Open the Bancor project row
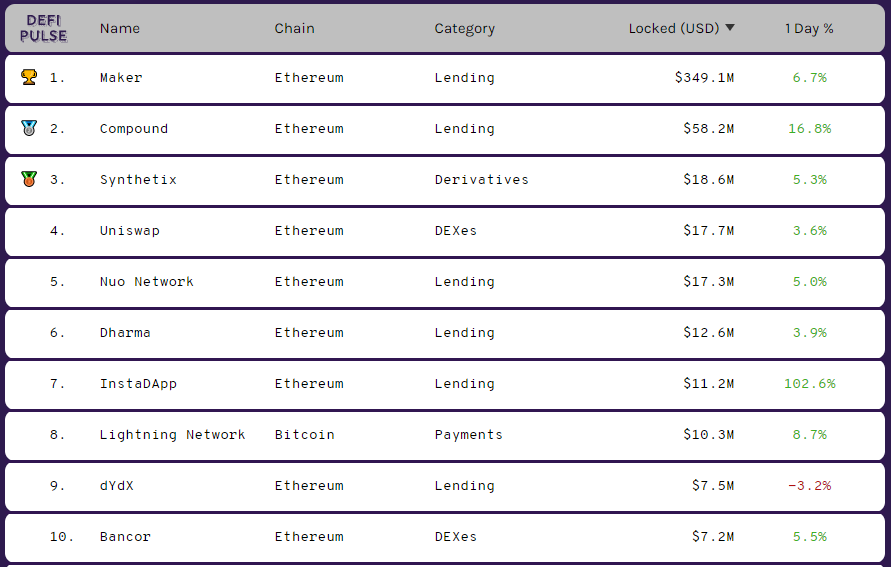 point(445,538)
